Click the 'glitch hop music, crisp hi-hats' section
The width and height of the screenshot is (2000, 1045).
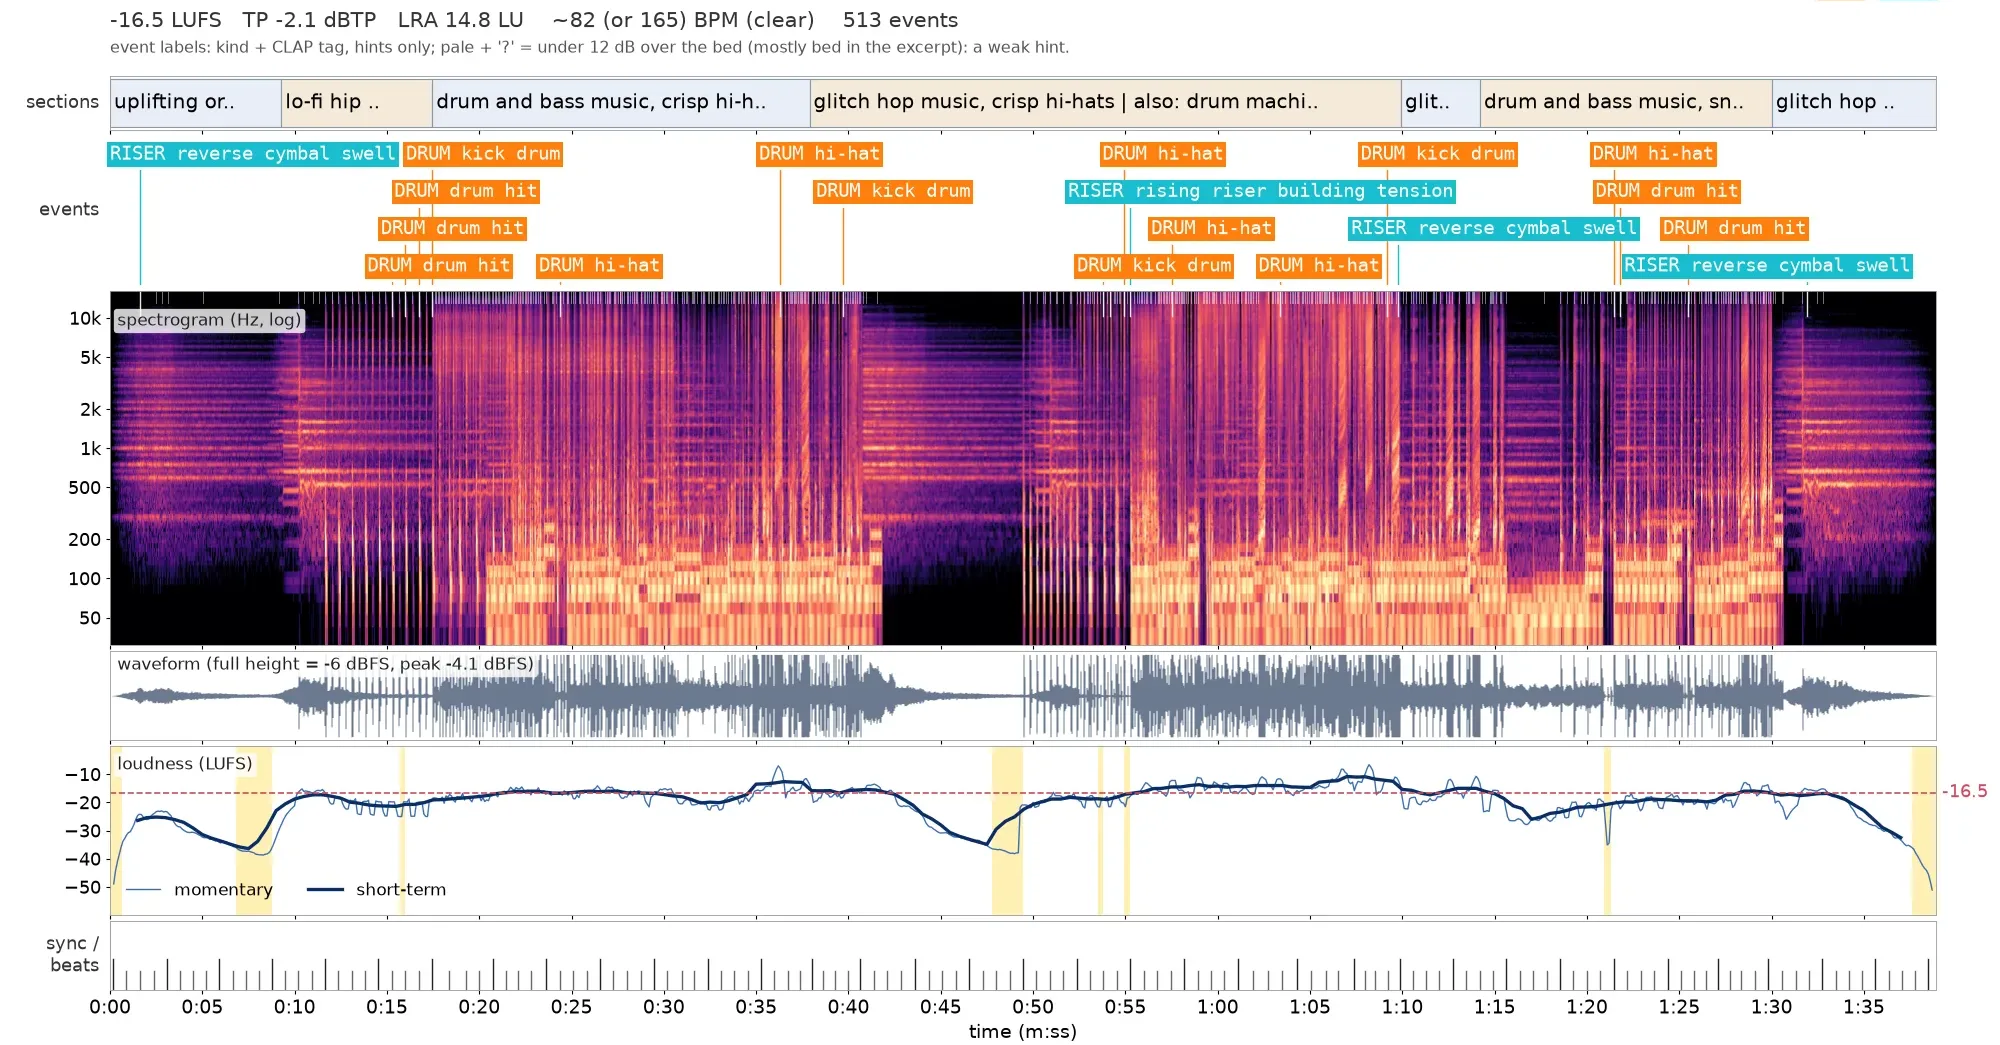pyautogui.click(x=1105, y=103)
